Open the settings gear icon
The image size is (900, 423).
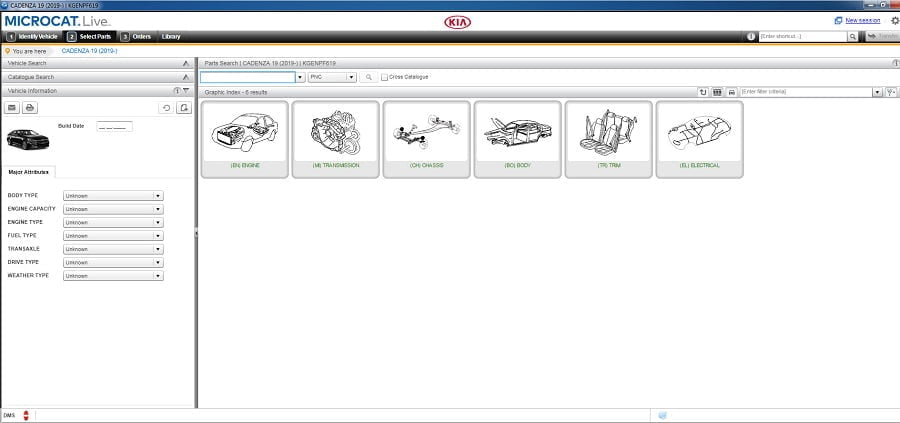(x=895, y=21)
